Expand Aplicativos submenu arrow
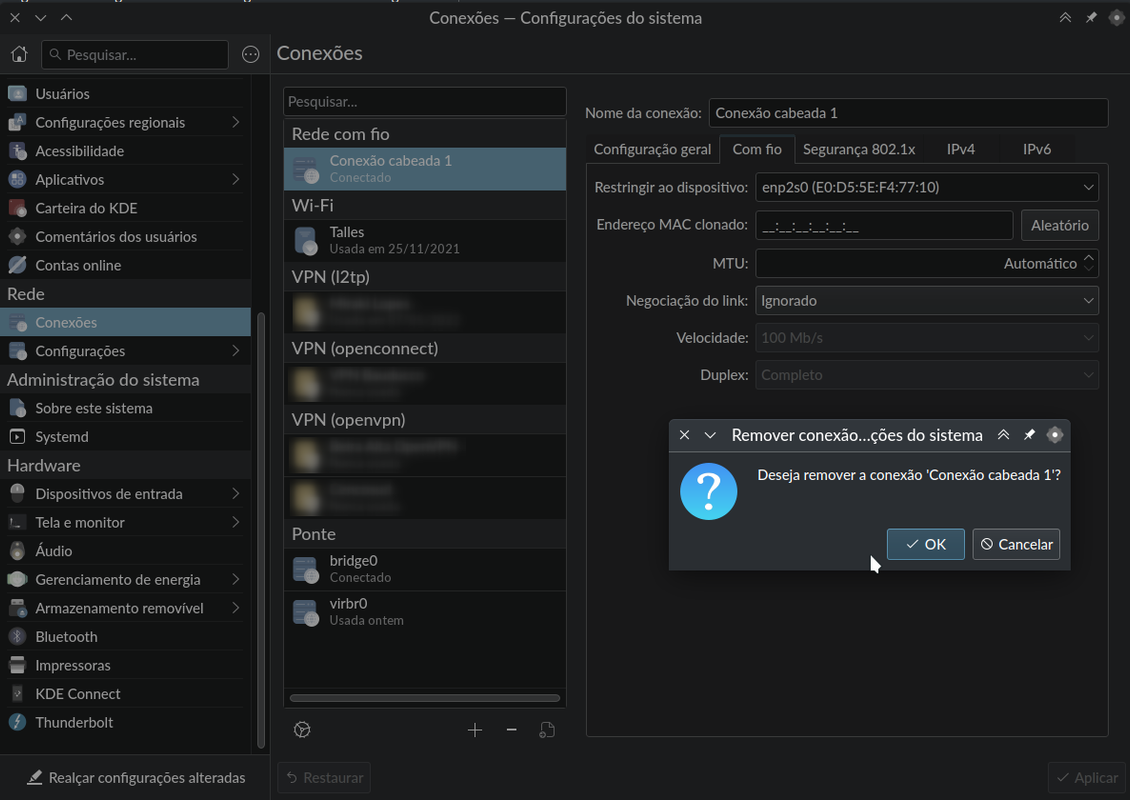Viewport: 1130px width, 800px height. click(236, 179)
